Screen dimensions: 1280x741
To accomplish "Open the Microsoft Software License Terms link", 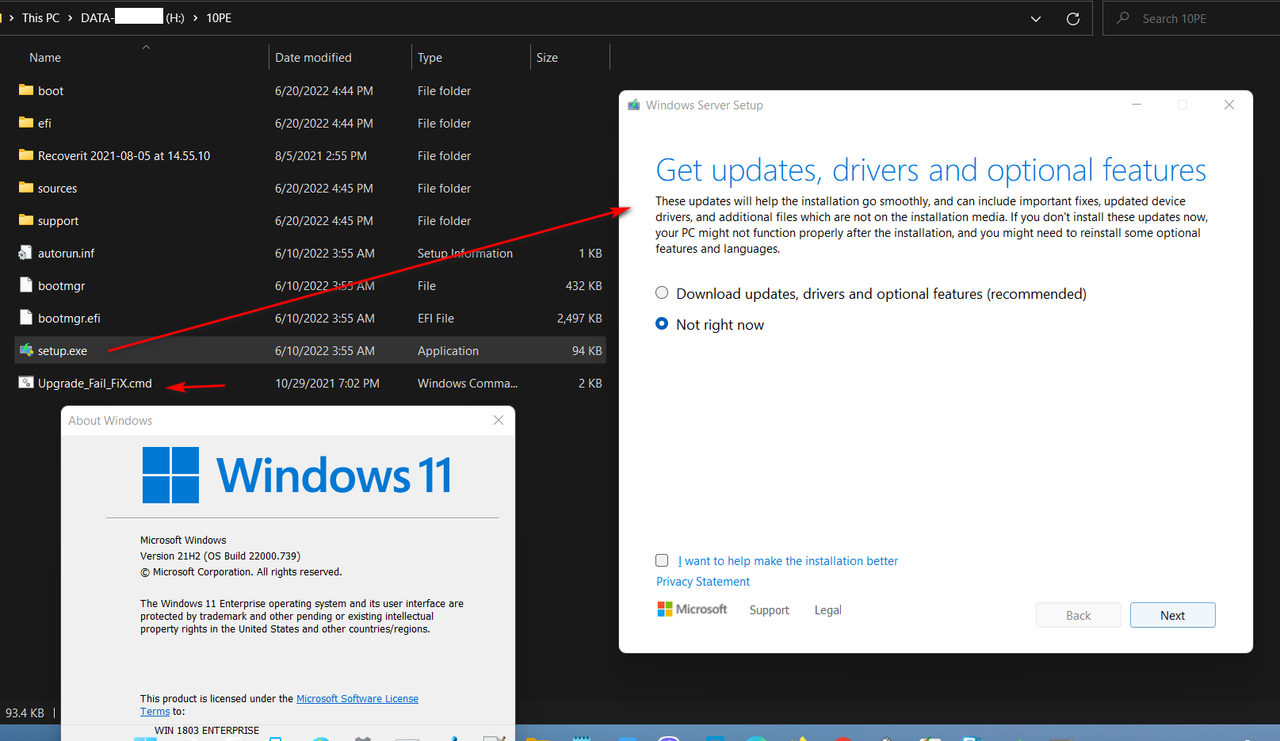I will click(357, 699).
